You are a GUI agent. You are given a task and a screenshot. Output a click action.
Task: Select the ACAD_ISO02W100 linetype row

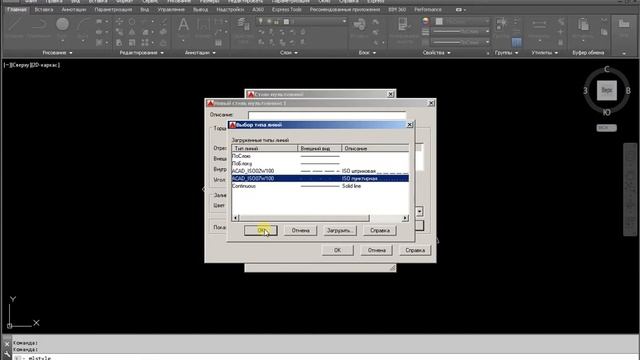pos(320,171)
